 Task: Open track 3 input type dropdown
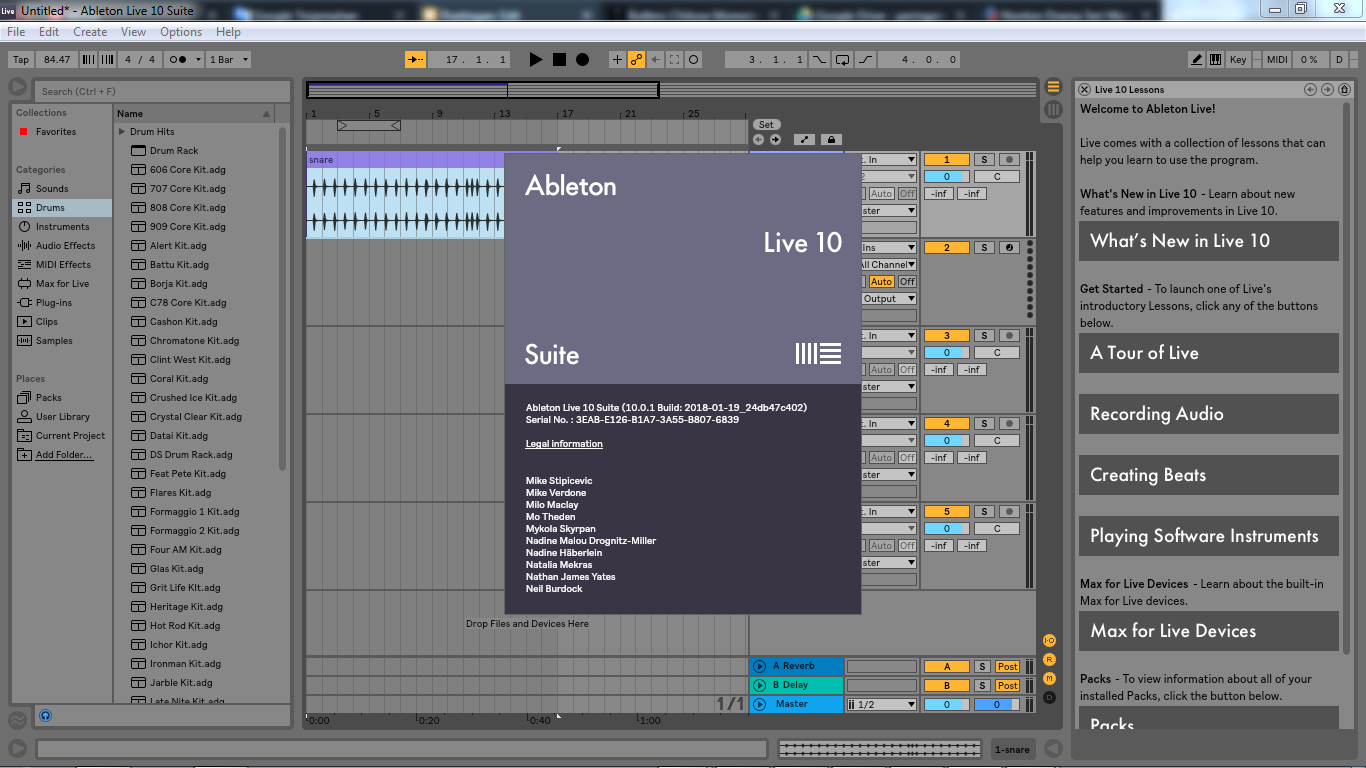click(x=887, y=336)
